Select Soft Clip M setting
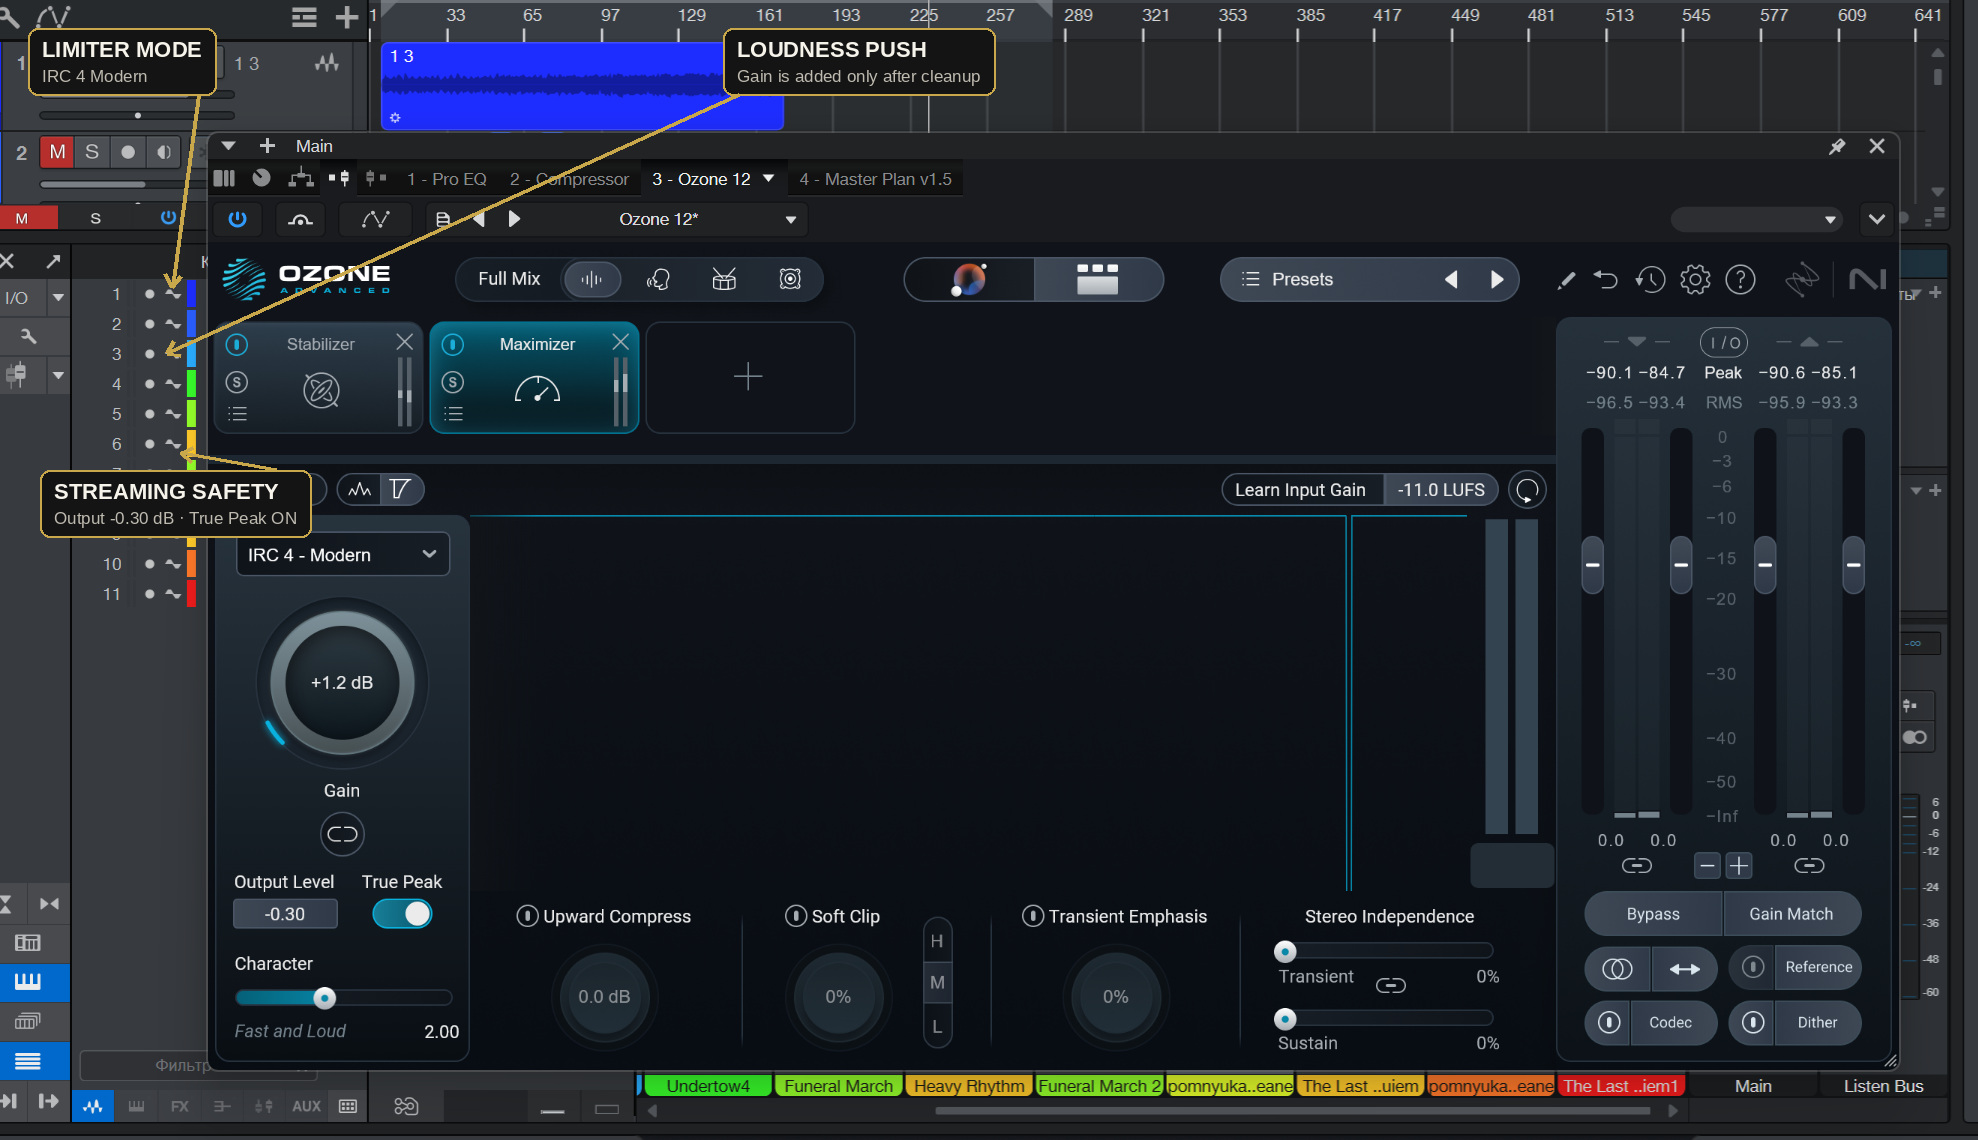This screenshot has width=1978, height=1140. point(937,983)
